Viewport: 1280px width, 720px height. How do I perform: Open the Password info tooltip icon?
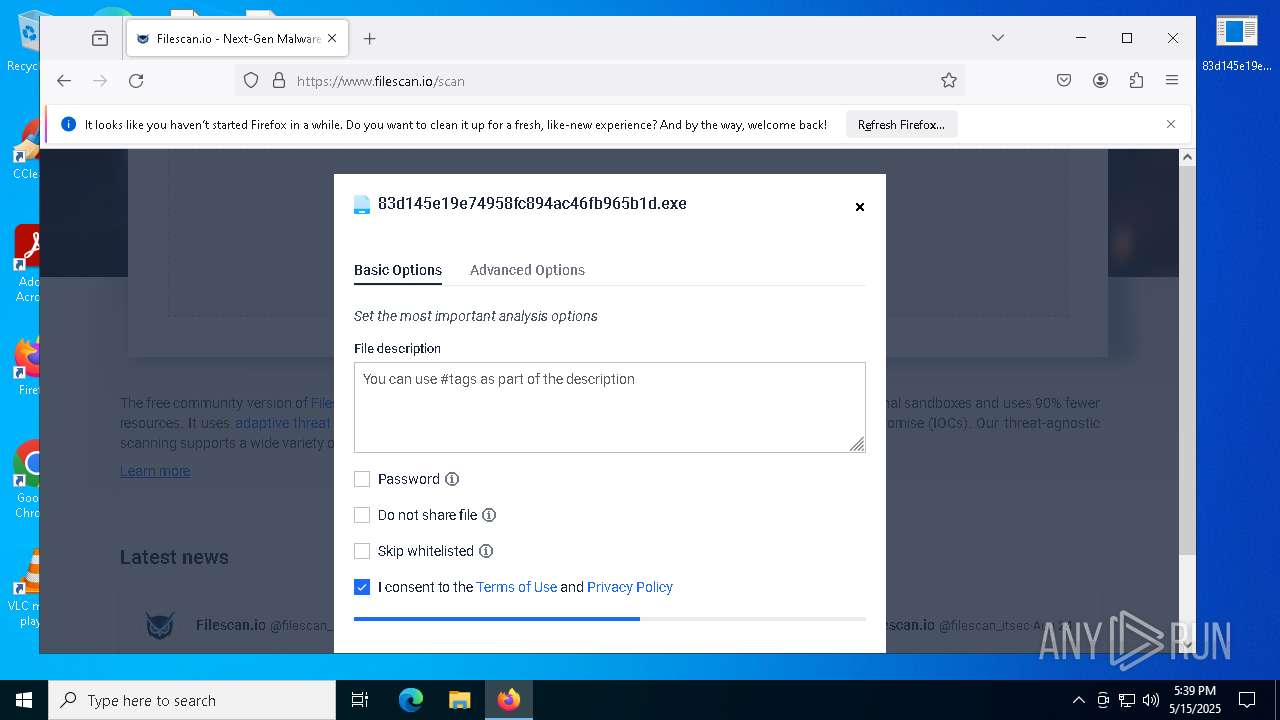click(452, 479)
